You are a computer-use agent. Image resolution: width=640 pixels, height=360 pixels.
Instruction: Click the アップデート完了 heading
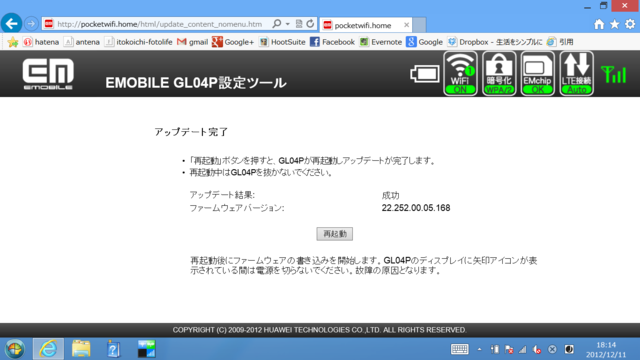coord(191,132)
